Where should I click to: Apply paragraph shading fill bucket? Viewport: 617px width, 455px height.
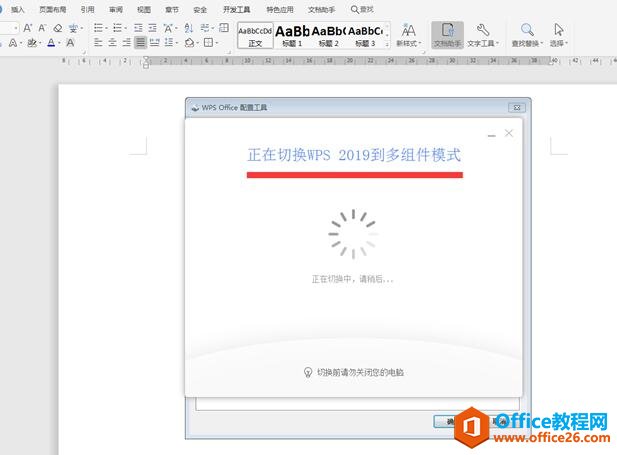click(189, 43)
